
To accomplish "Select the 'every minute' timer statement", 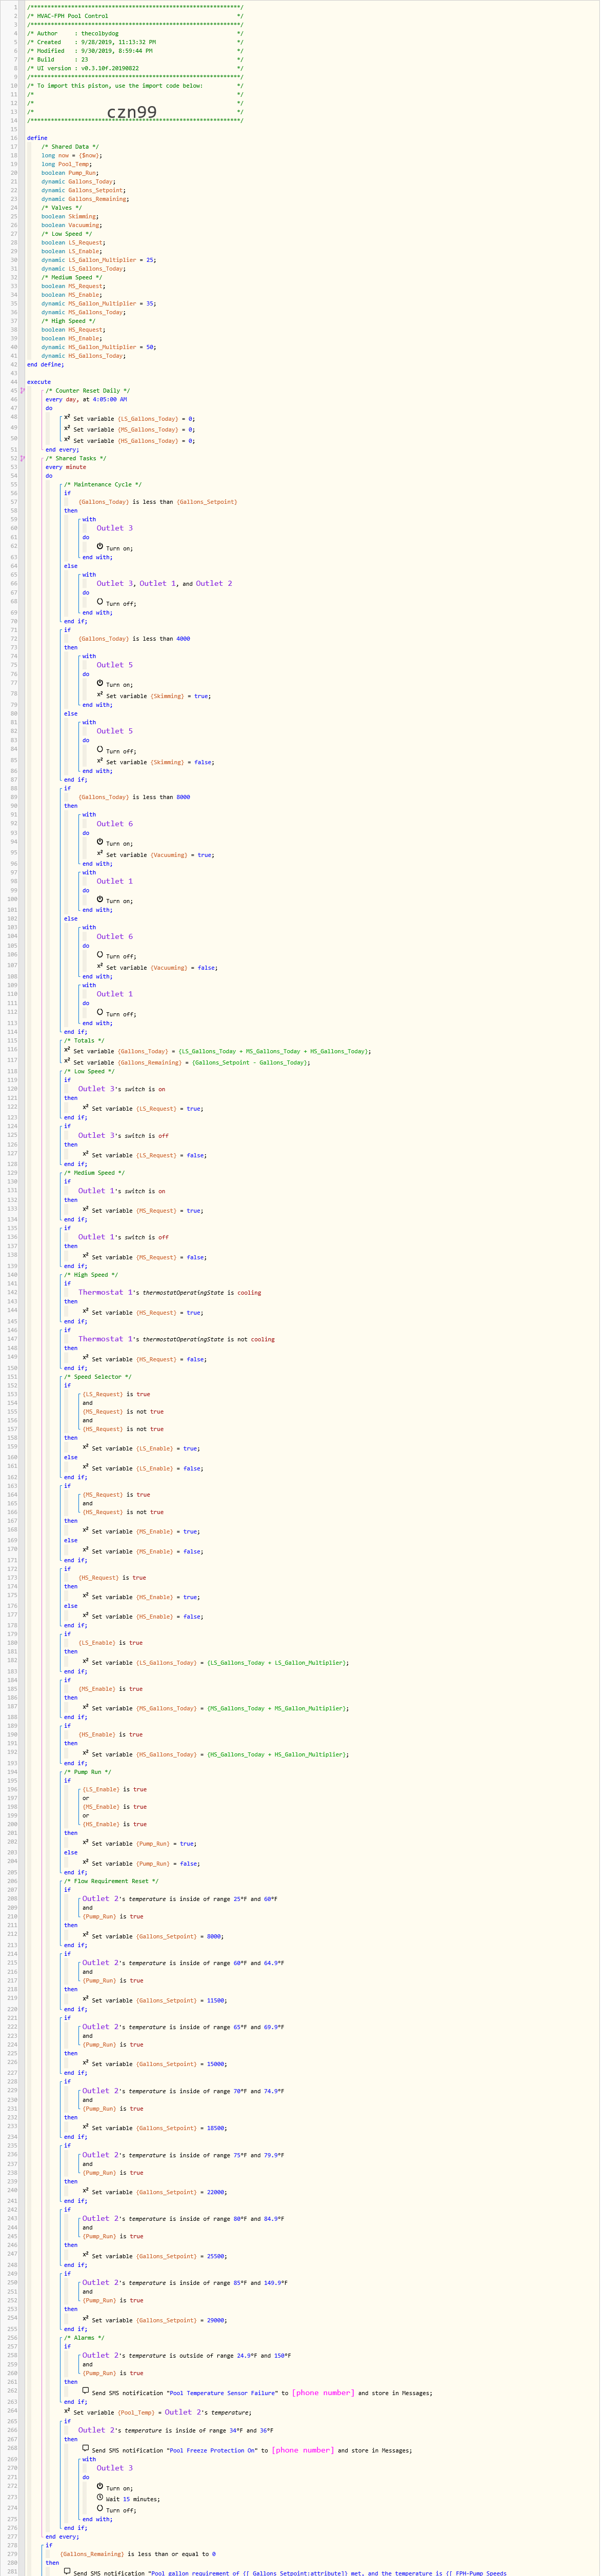I will point(66,467).
